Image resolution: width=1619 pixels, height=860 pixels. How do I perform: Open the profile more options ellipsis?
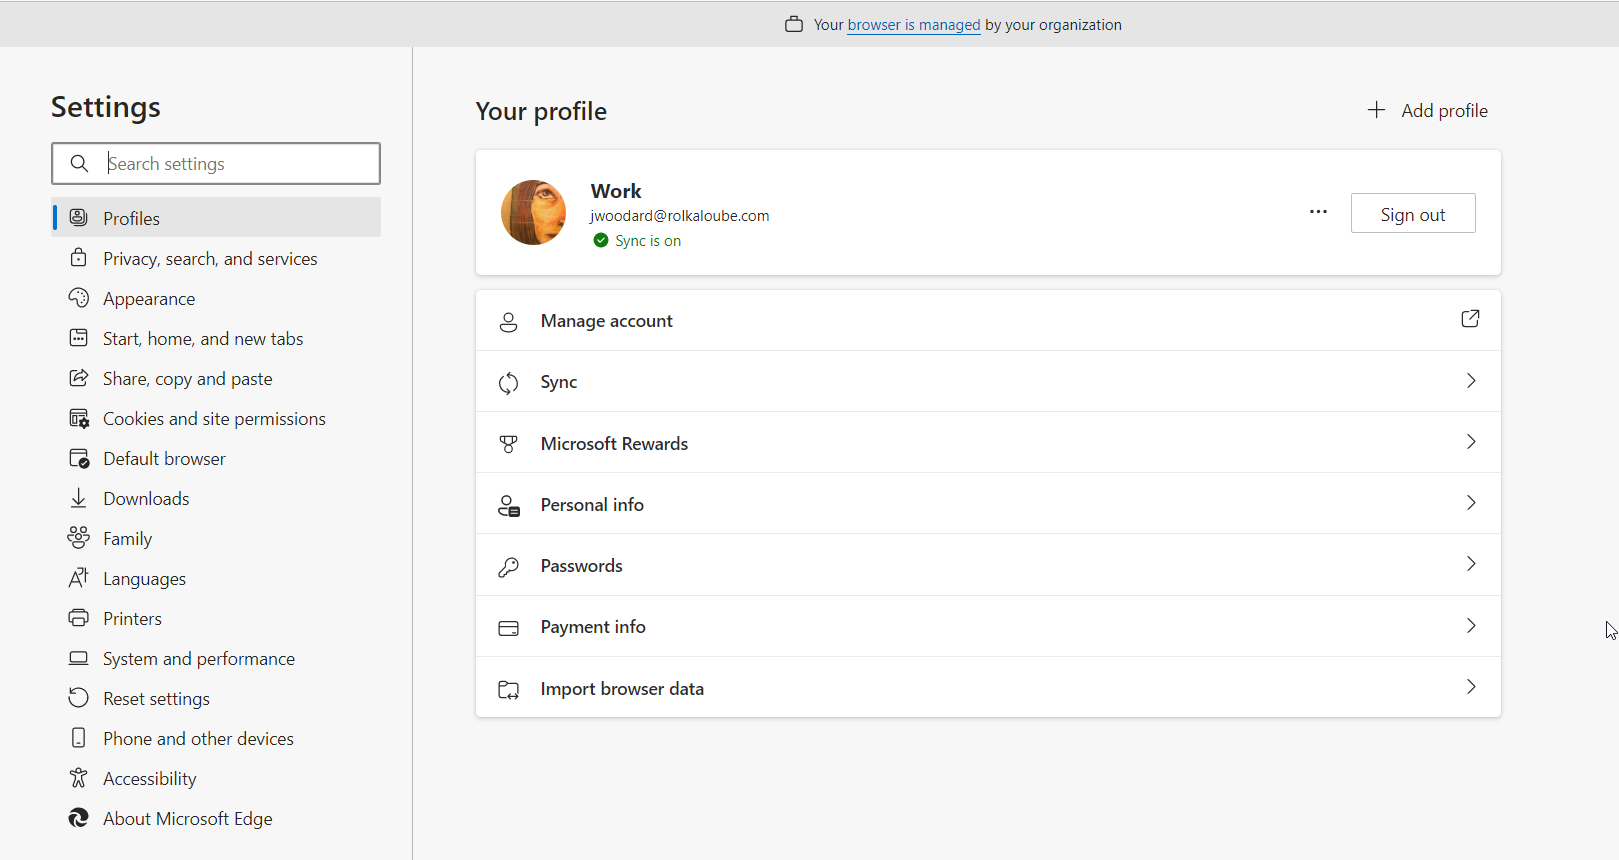click(x=1318, y=212)
